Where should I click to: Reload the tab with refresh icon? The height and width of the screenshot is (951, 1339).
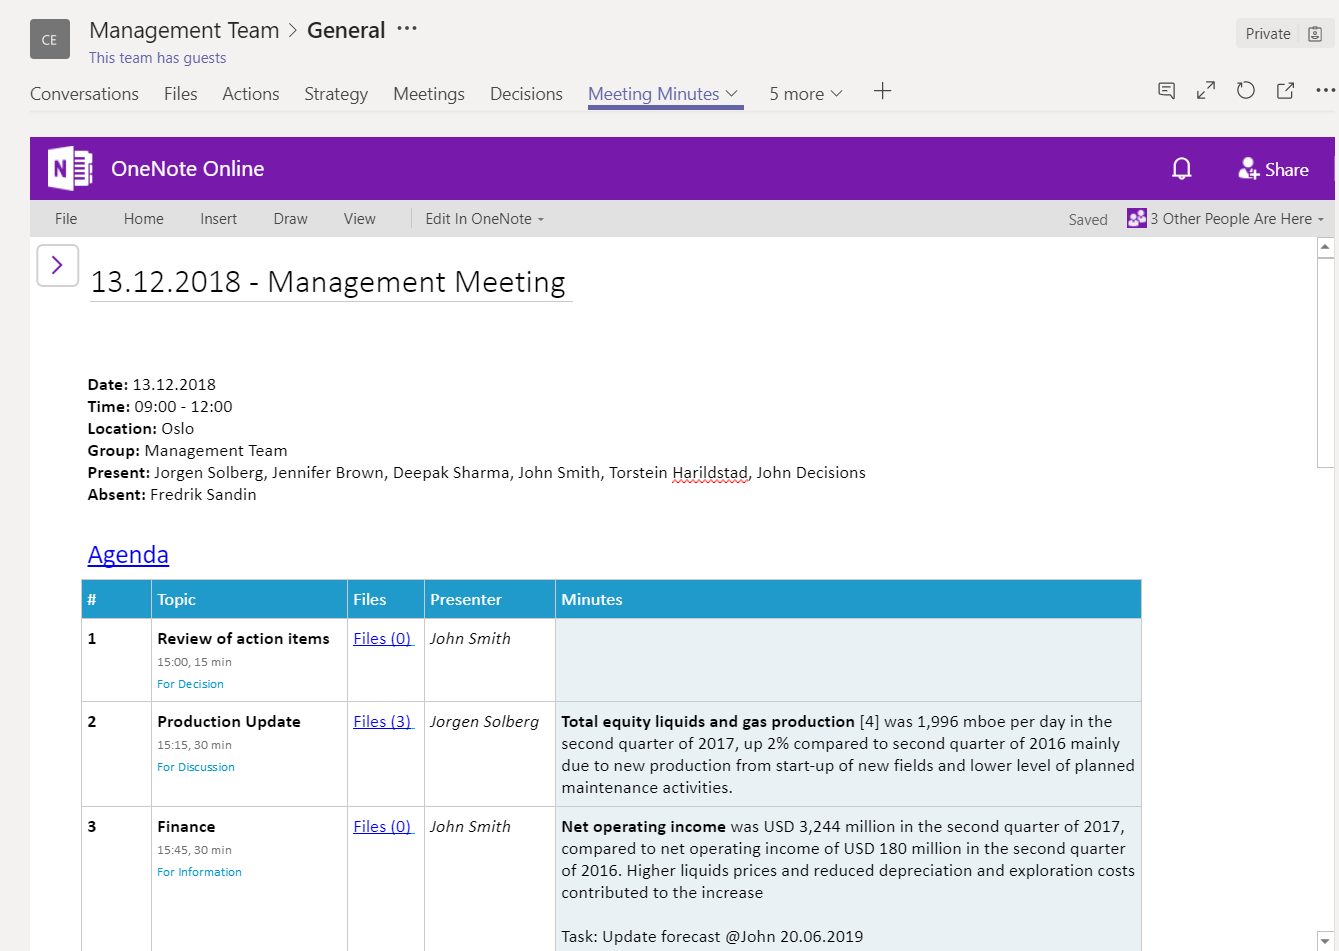[x=1245, y=91]
